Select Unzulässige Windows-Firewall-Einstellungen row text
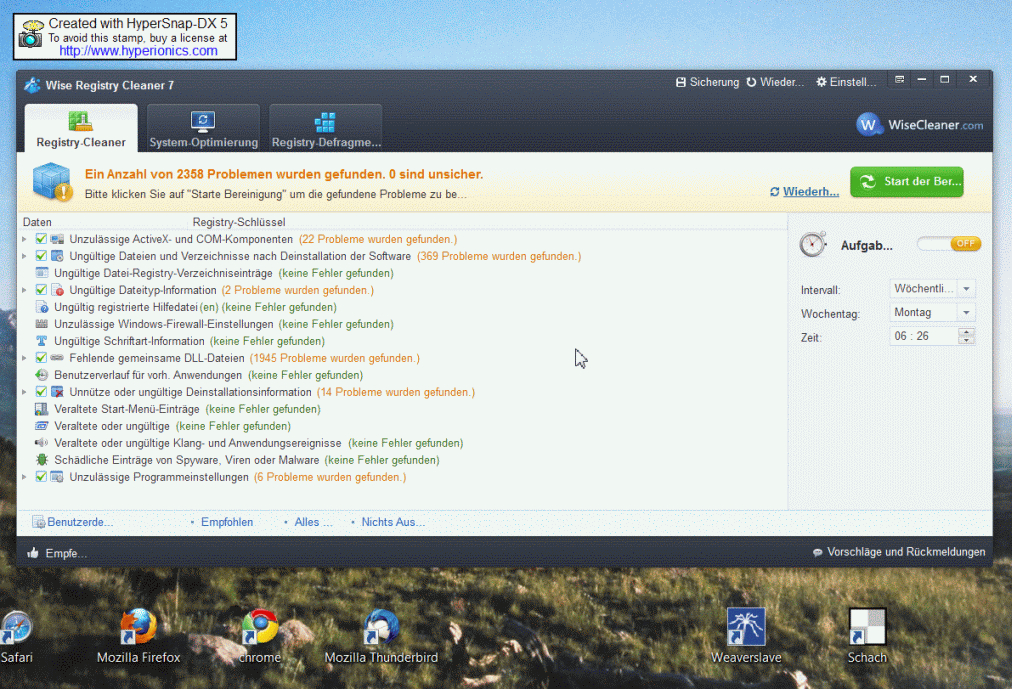 pos(164,324)
